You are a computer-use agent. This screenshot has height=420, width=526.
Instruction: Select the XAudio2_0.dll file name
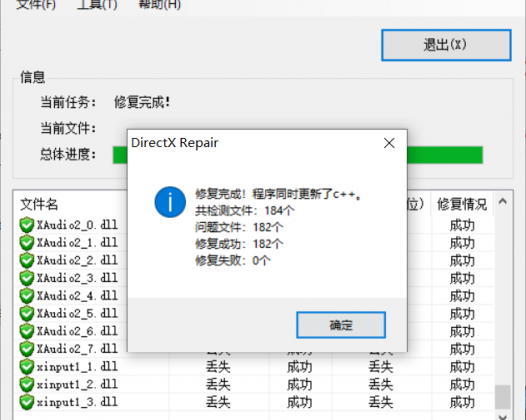[77, 225]
